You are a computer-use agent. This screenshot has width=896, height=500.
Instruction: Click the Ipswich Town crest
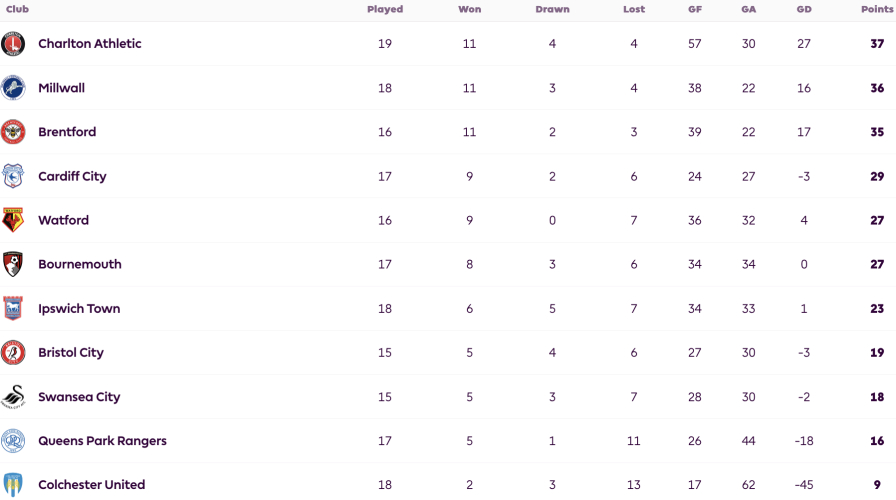click(x=13, y=308)
